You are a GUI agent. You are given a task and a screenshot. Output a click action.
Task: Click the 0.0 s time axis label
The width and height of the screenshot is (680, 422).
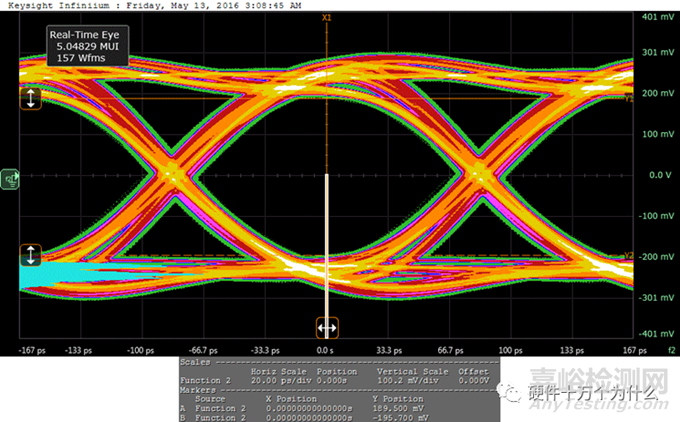coord(327,351)
